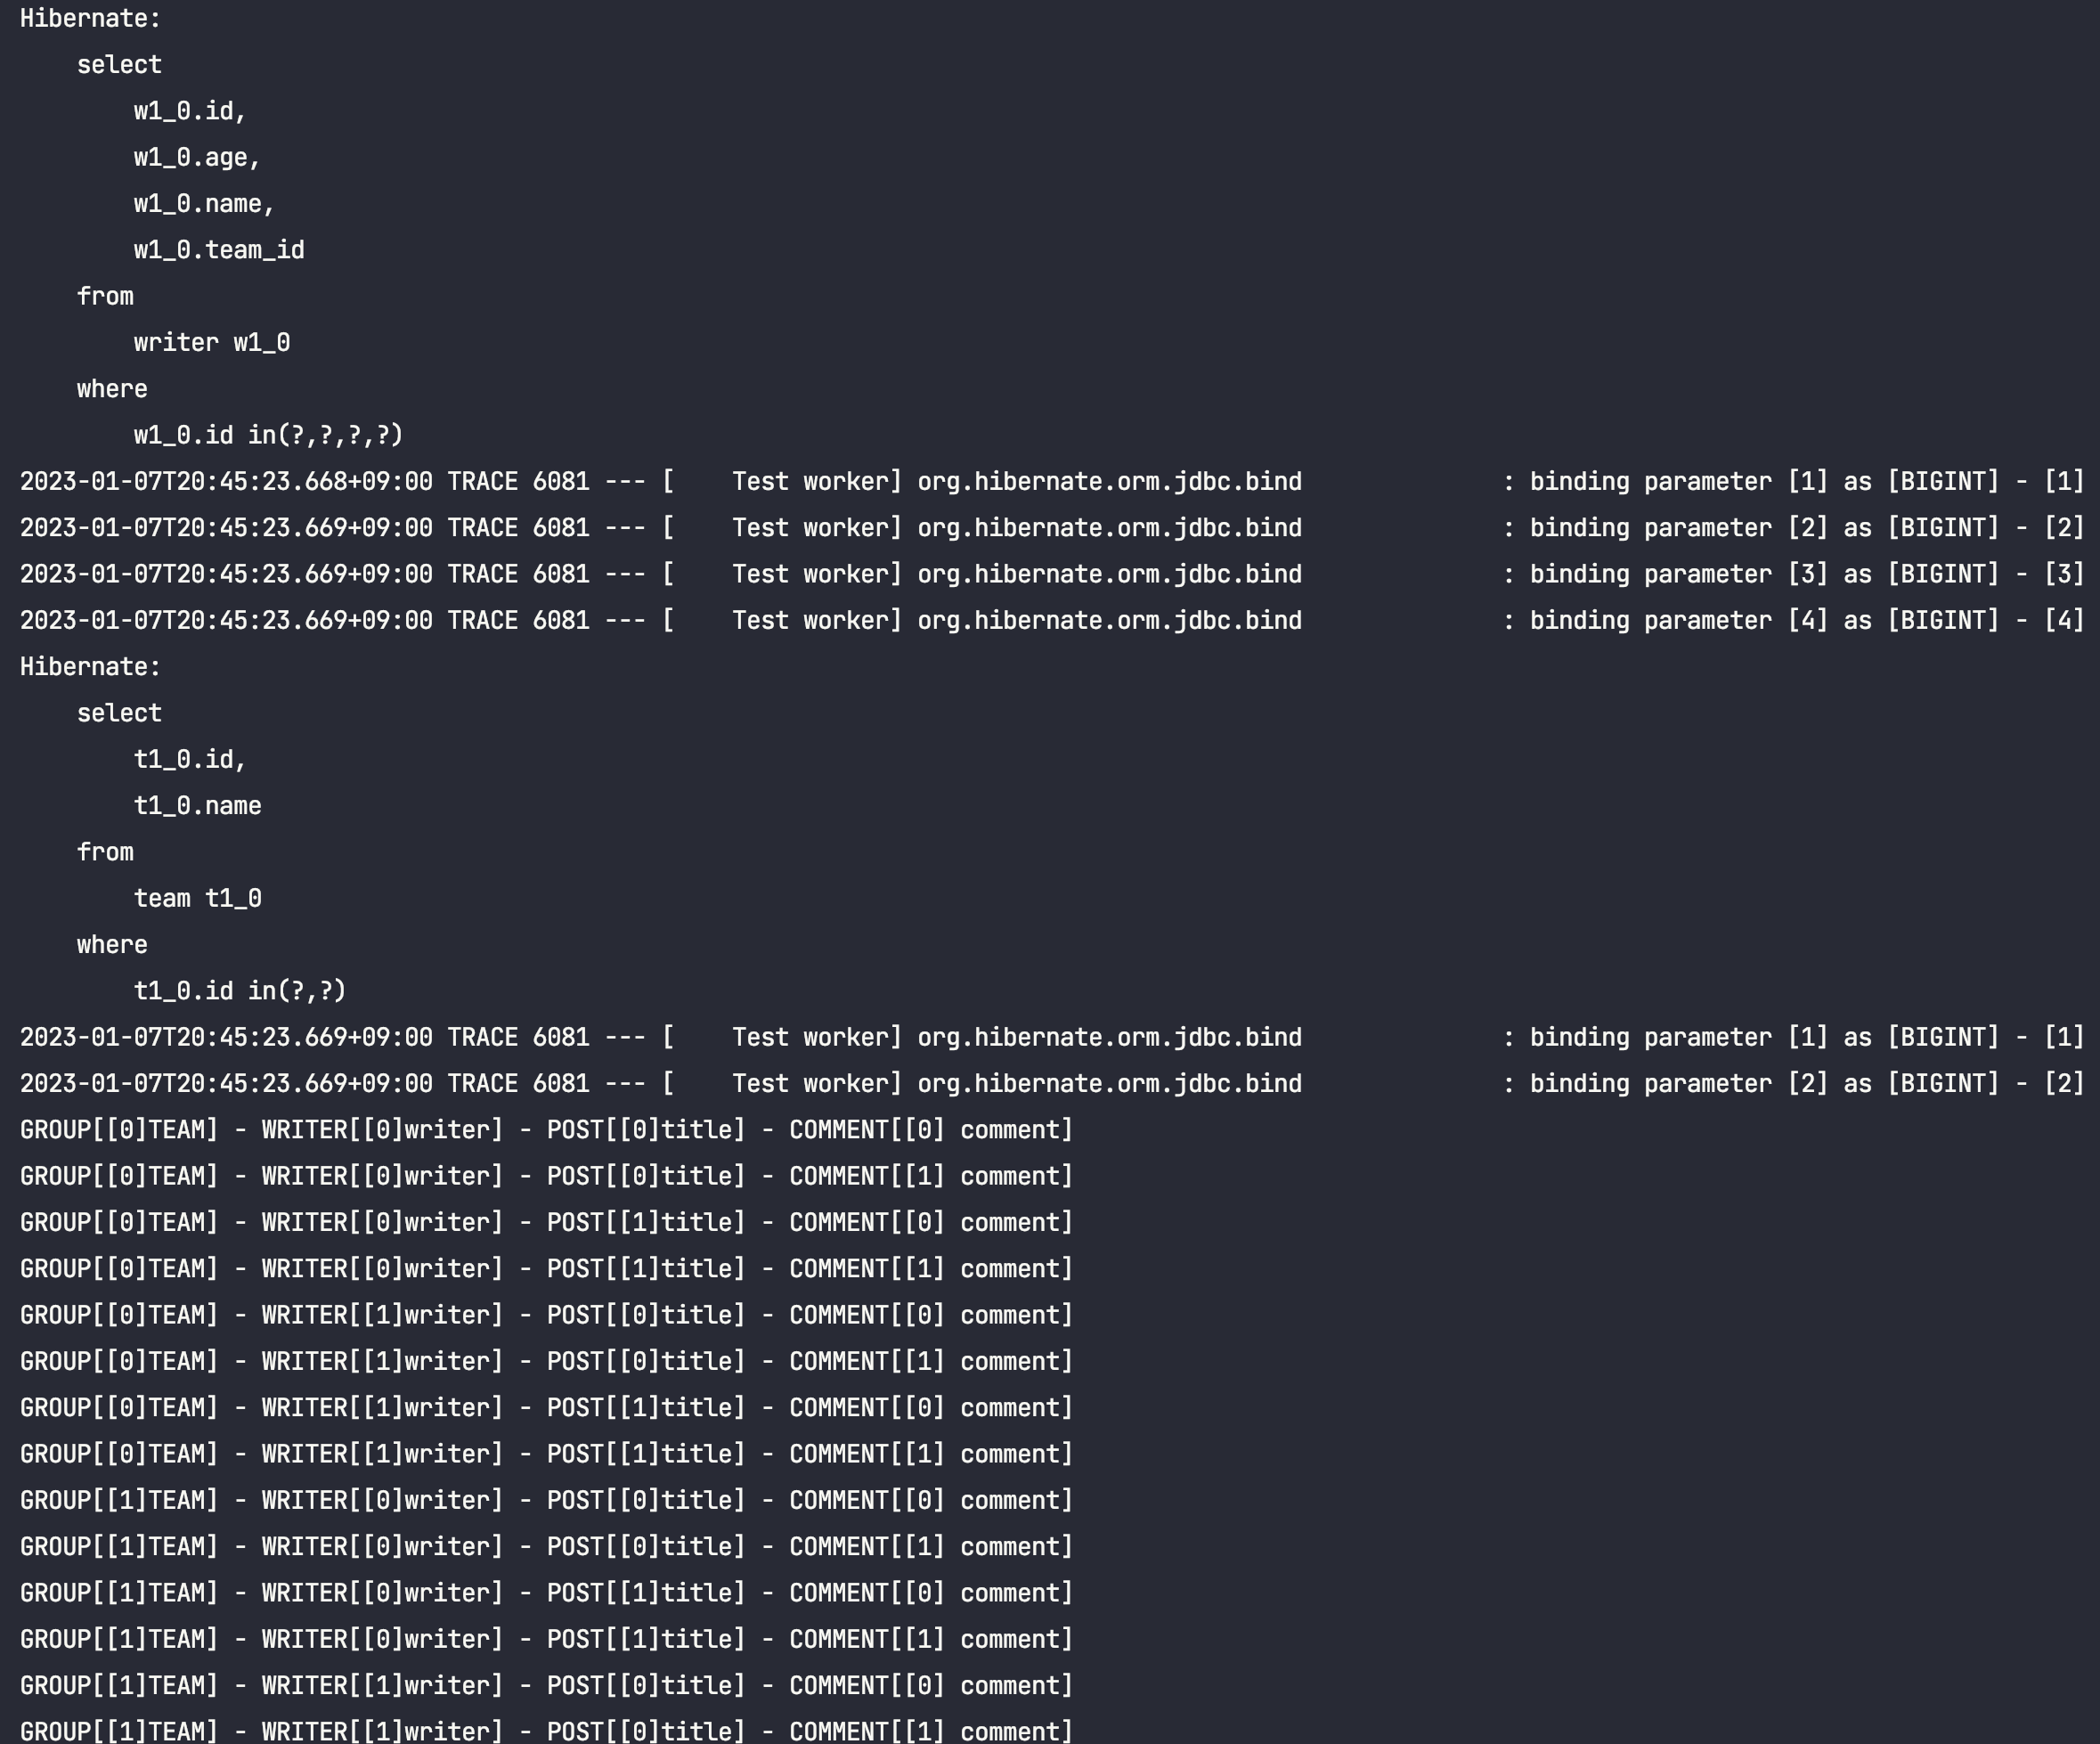Click the timestamp ending in 23.668+09:00

point(226,482)
